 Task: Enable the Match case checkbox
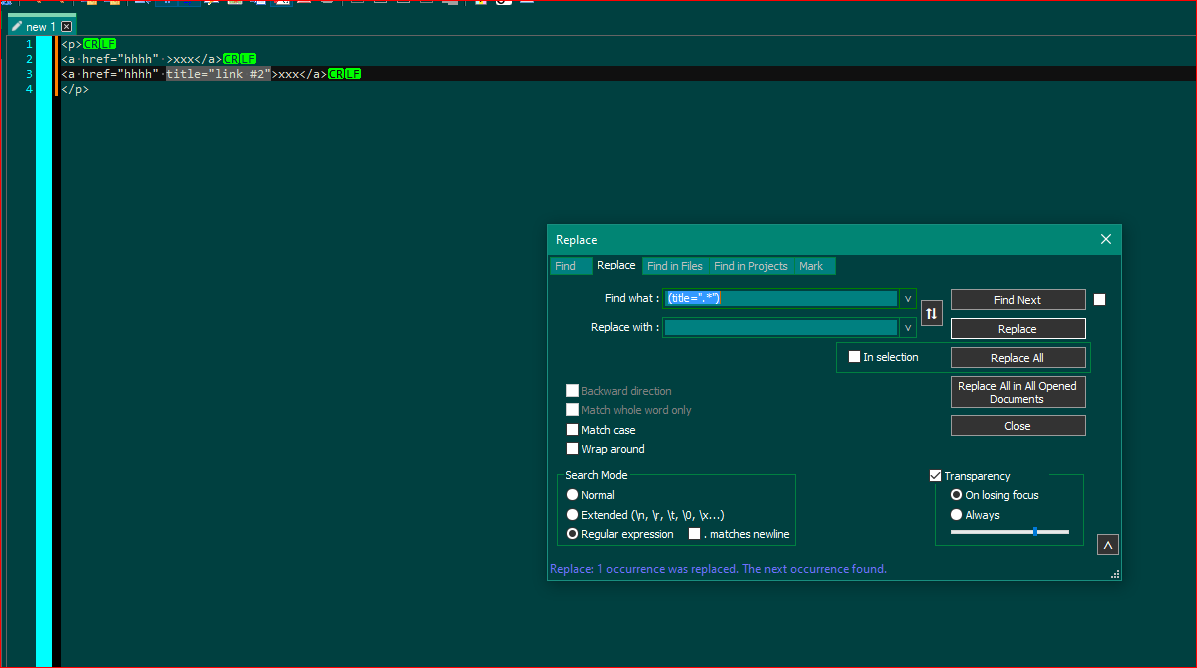(x=572, y=430)
